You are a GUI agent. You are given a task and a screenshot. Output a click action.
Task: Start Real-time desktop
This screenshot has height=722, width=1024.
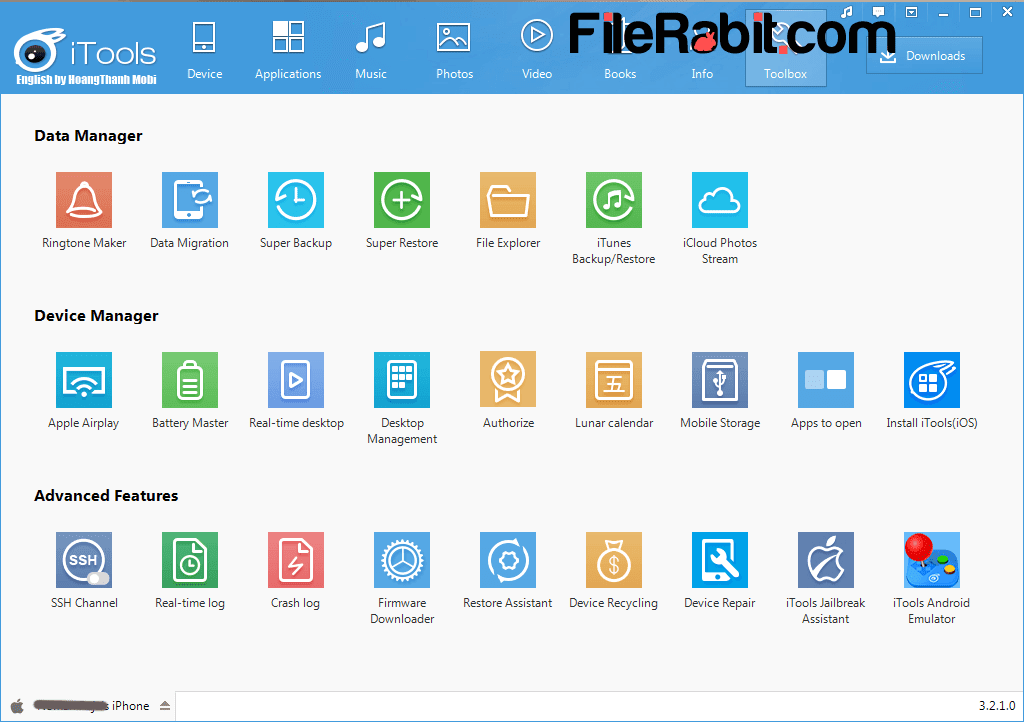[x=296, y=380]
